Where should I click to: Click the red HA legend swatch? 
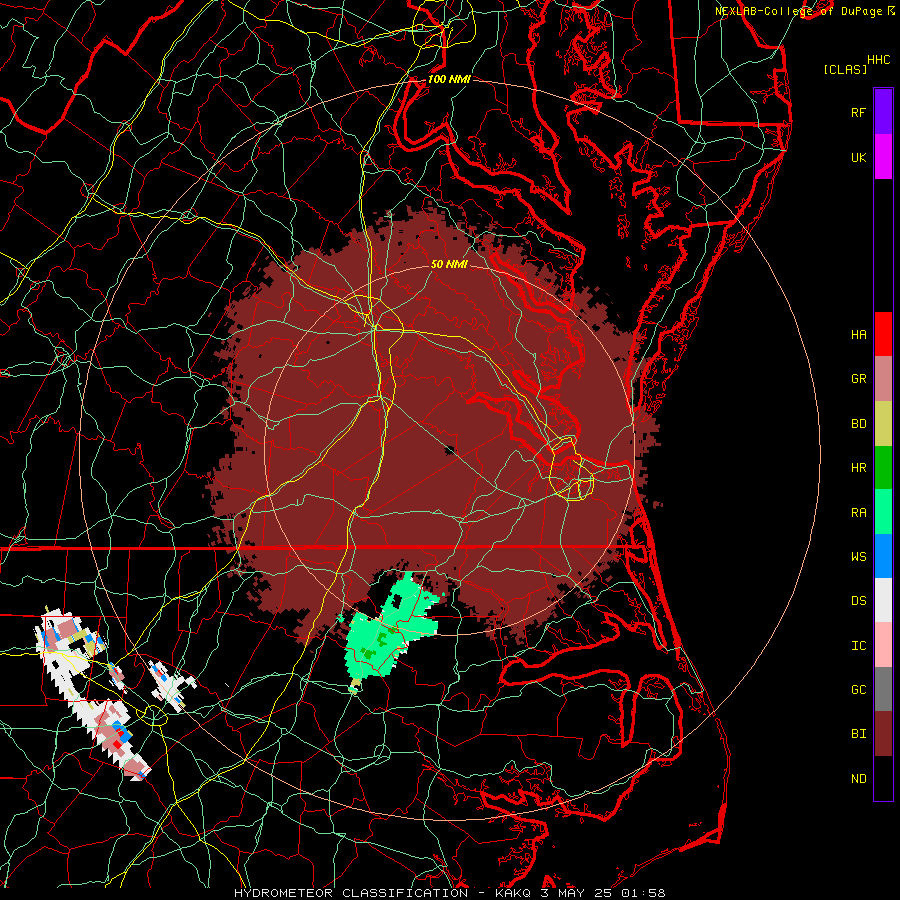pyautogui.click(x=883, y=334)
